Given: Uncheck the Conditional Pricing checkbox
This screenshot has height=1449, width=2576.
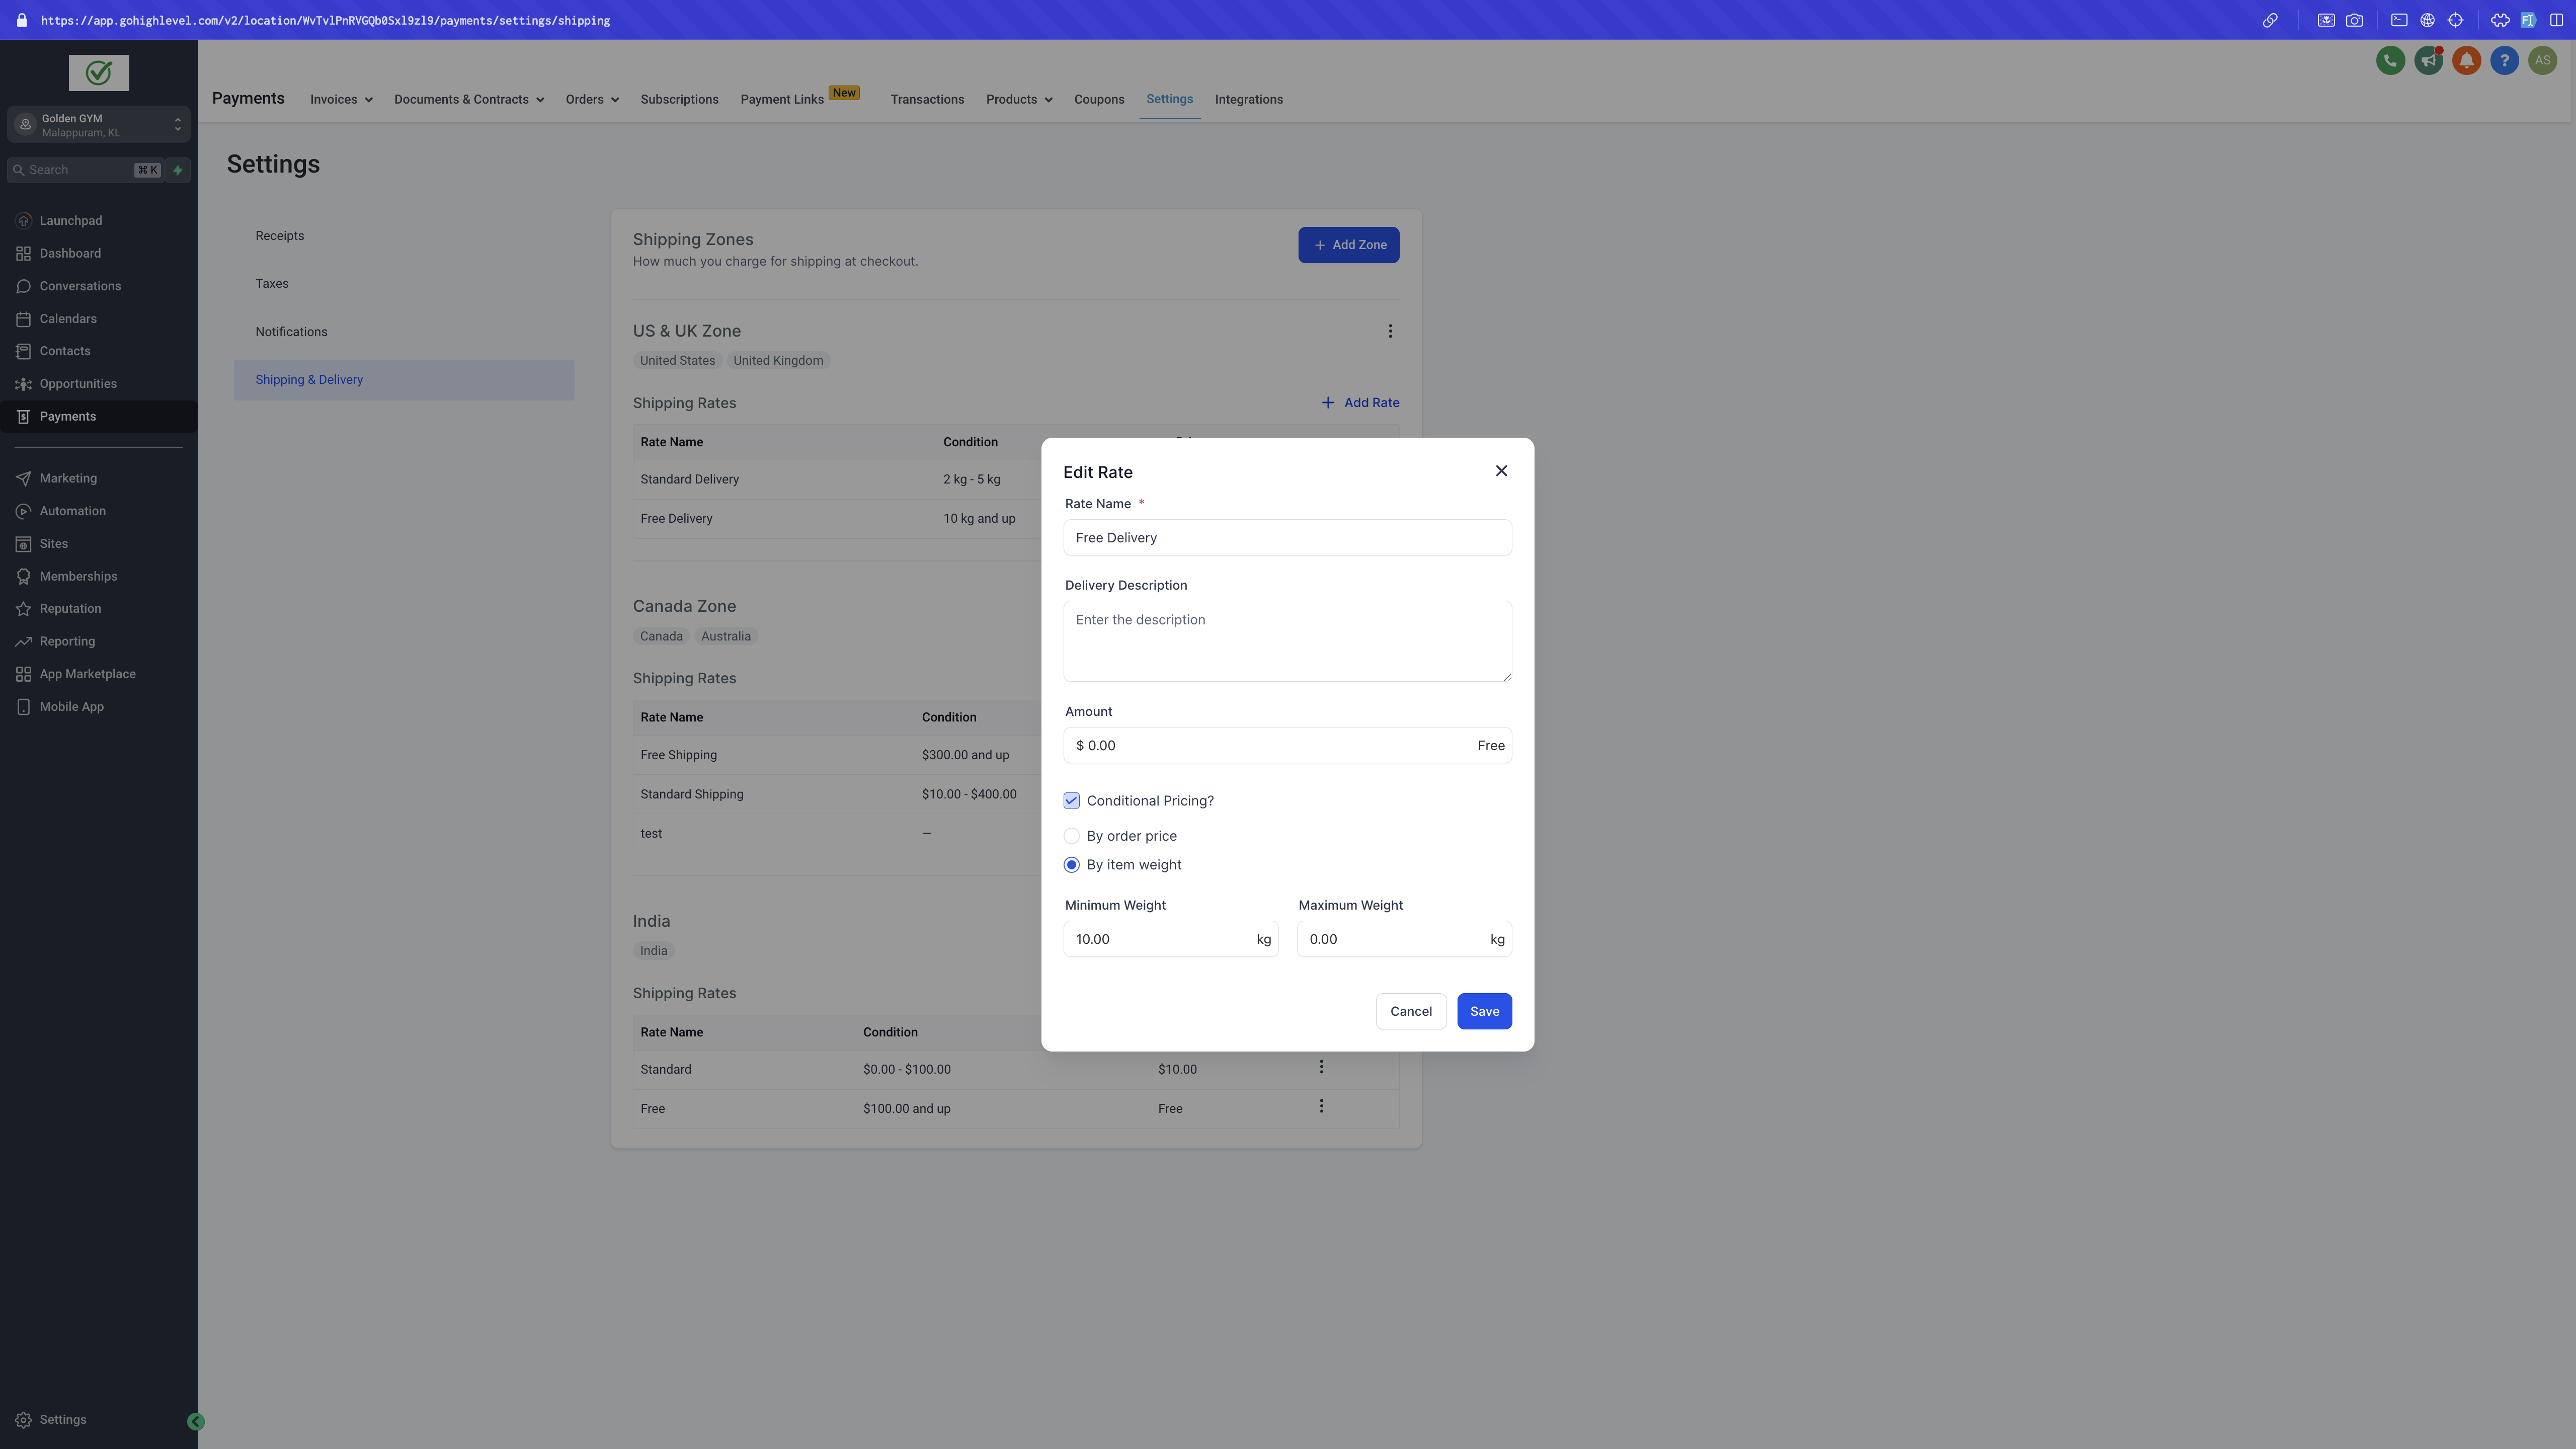Looking at the screenshot, I should 1071,801.
